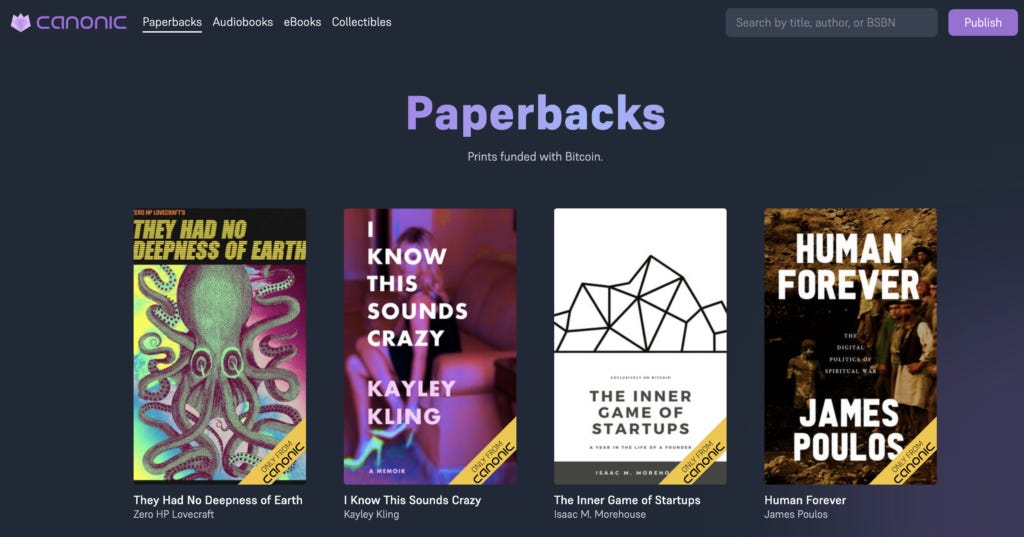The height and width of the screenshot is (537, 1024).
Task: Click the Human Forever title link
Action: tap(805, 500)
